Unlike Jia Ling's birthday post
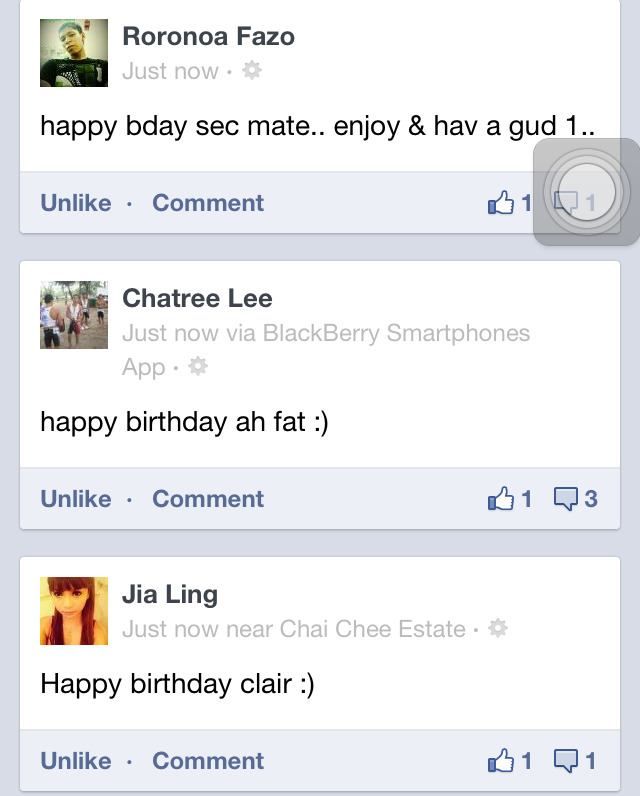 coord(76,761)
